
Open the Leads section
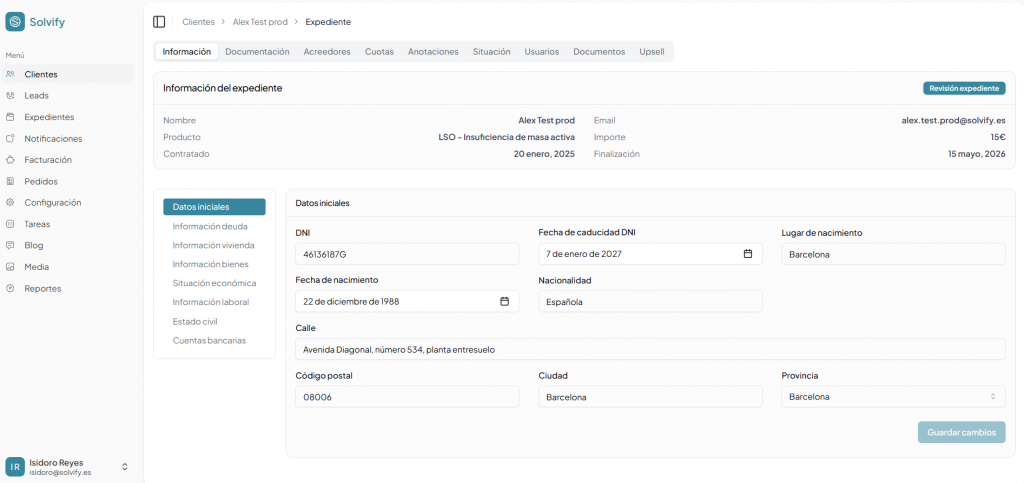36,95
